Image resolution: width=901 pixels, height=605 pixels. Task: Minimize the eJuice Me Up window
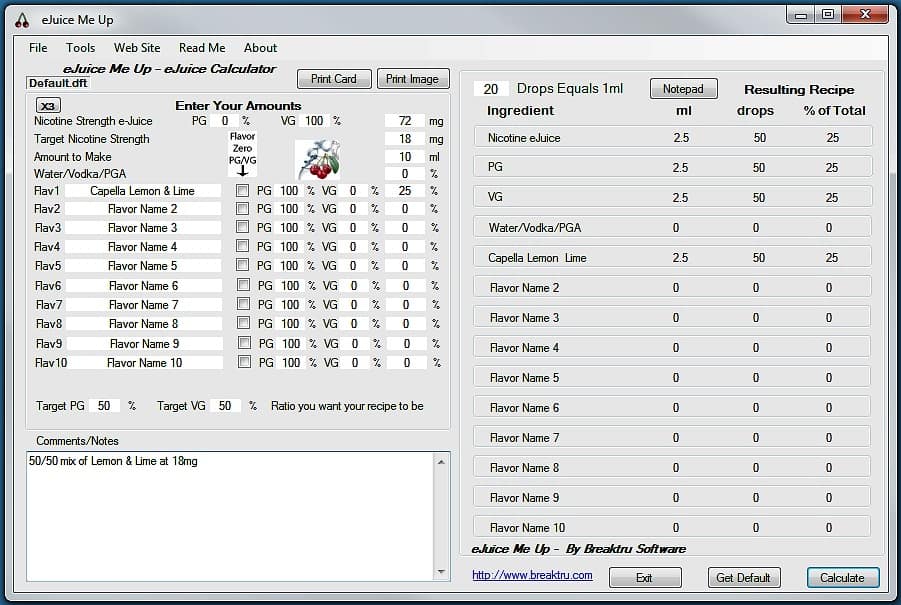(801, 14)
